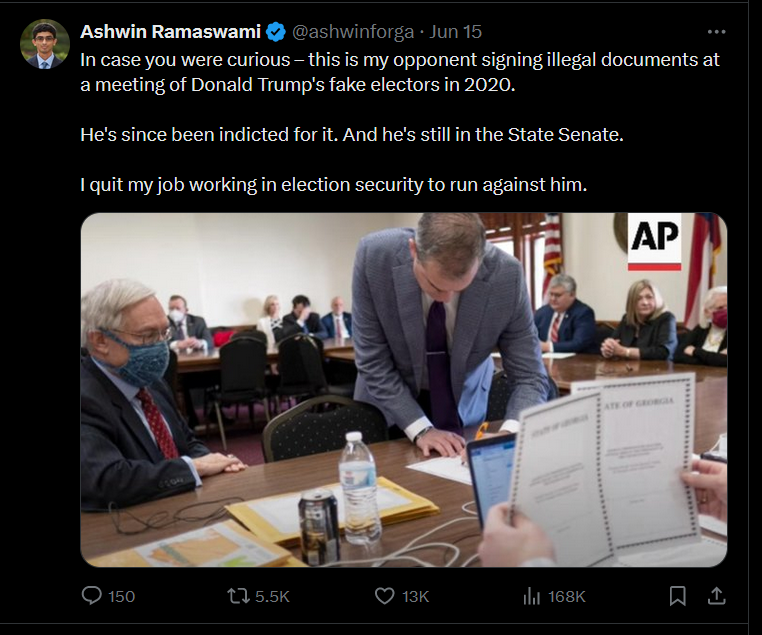Click the 168K views count
762x635 pixels.
tap(567, 596)
